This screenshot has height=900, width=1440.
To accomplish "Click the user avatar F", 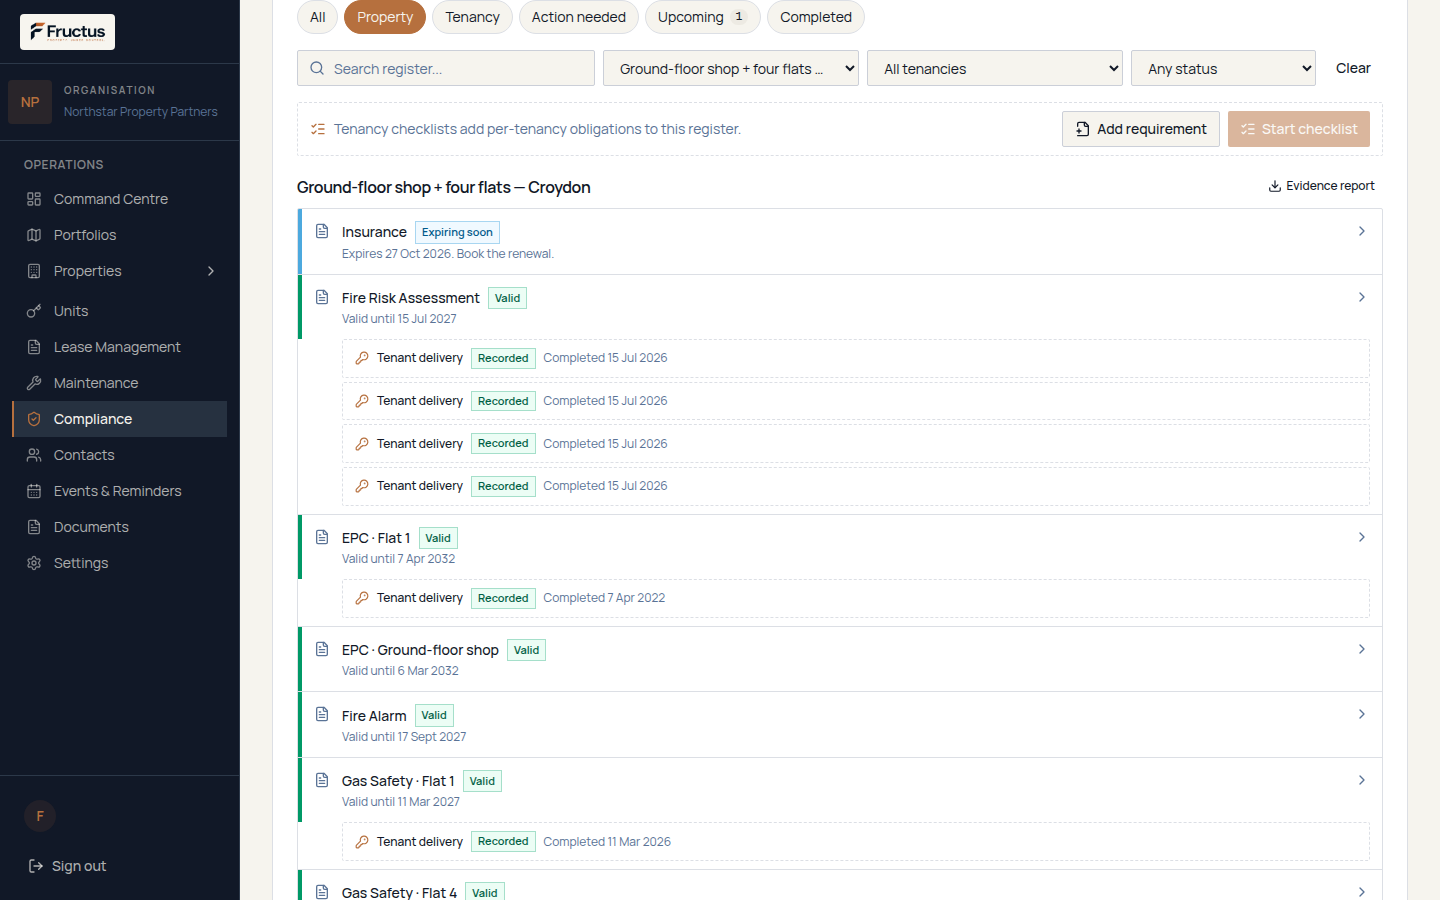I will tap(40, 816).
